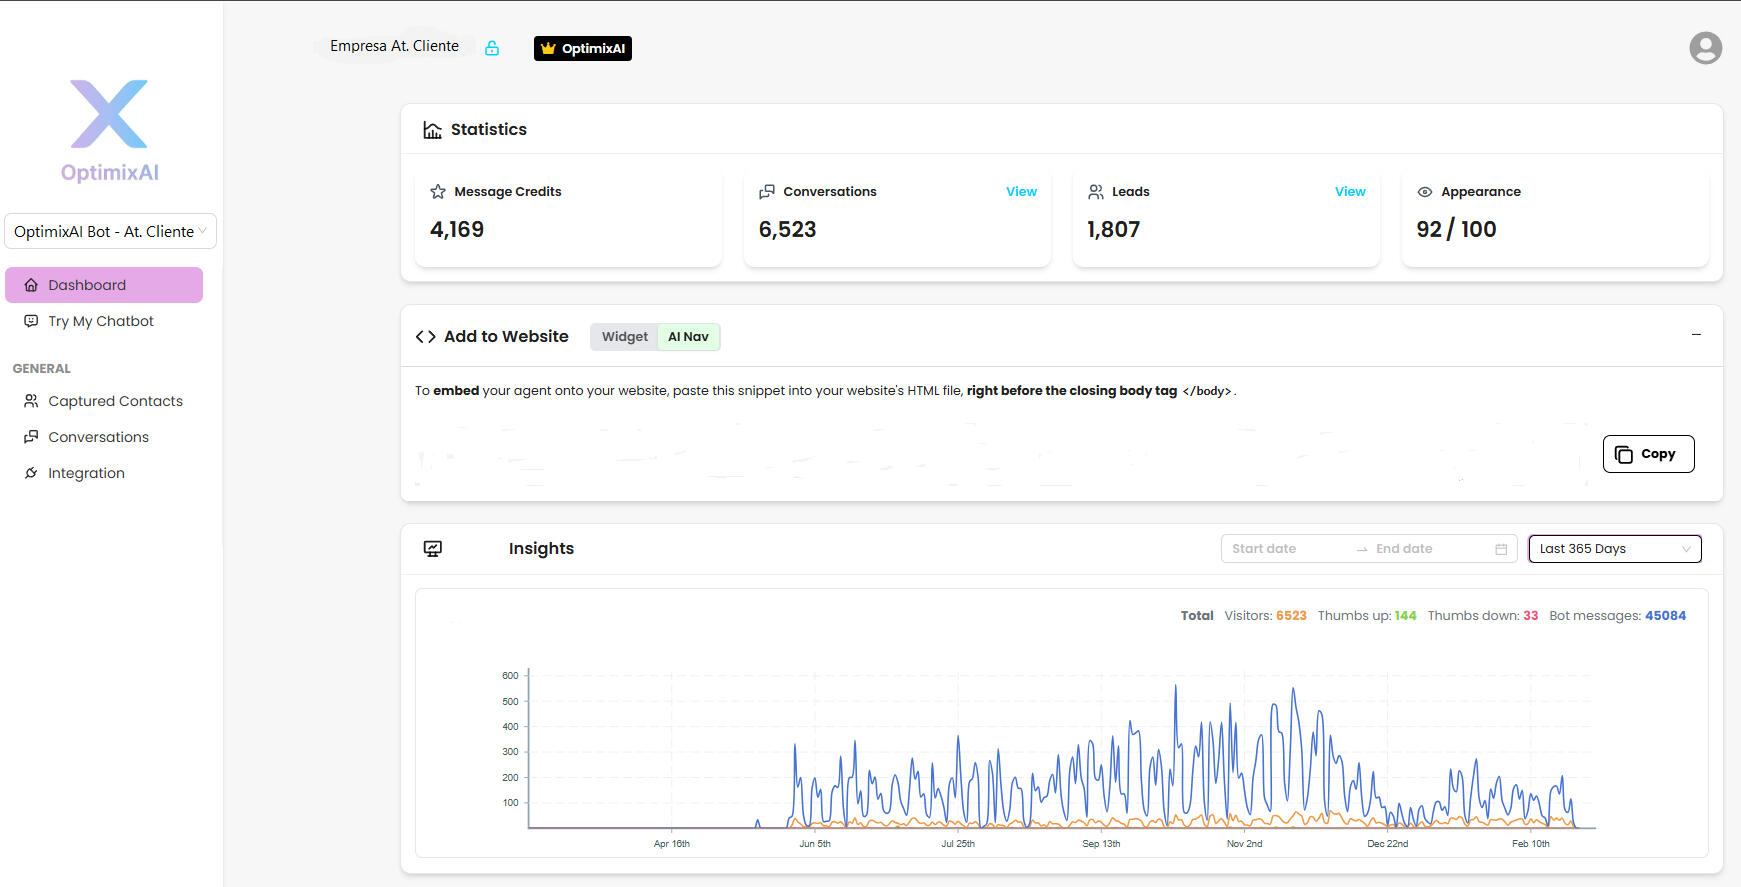Open Try My Chatbot page

(100, 321)
